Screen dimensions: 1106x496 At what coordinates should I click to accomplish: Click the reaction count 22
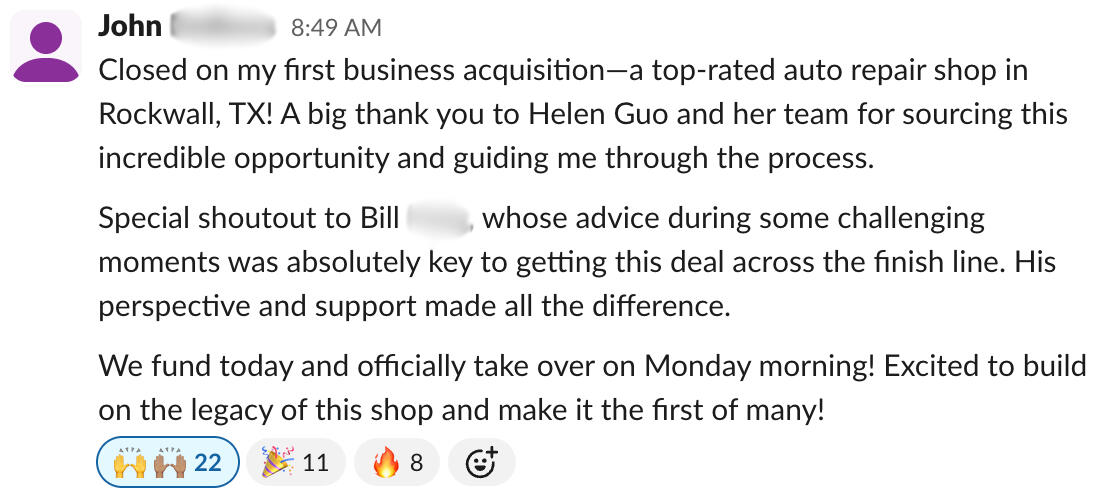[207, 463]
